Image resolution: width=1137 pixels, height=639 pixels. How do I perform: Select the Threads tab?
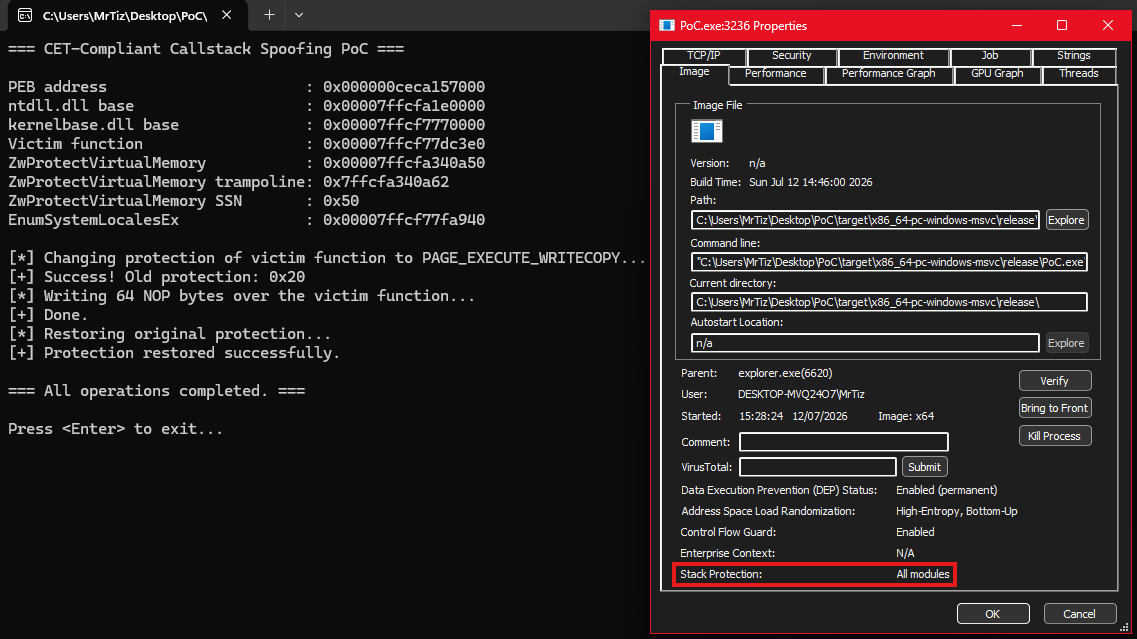point(1078,73)
